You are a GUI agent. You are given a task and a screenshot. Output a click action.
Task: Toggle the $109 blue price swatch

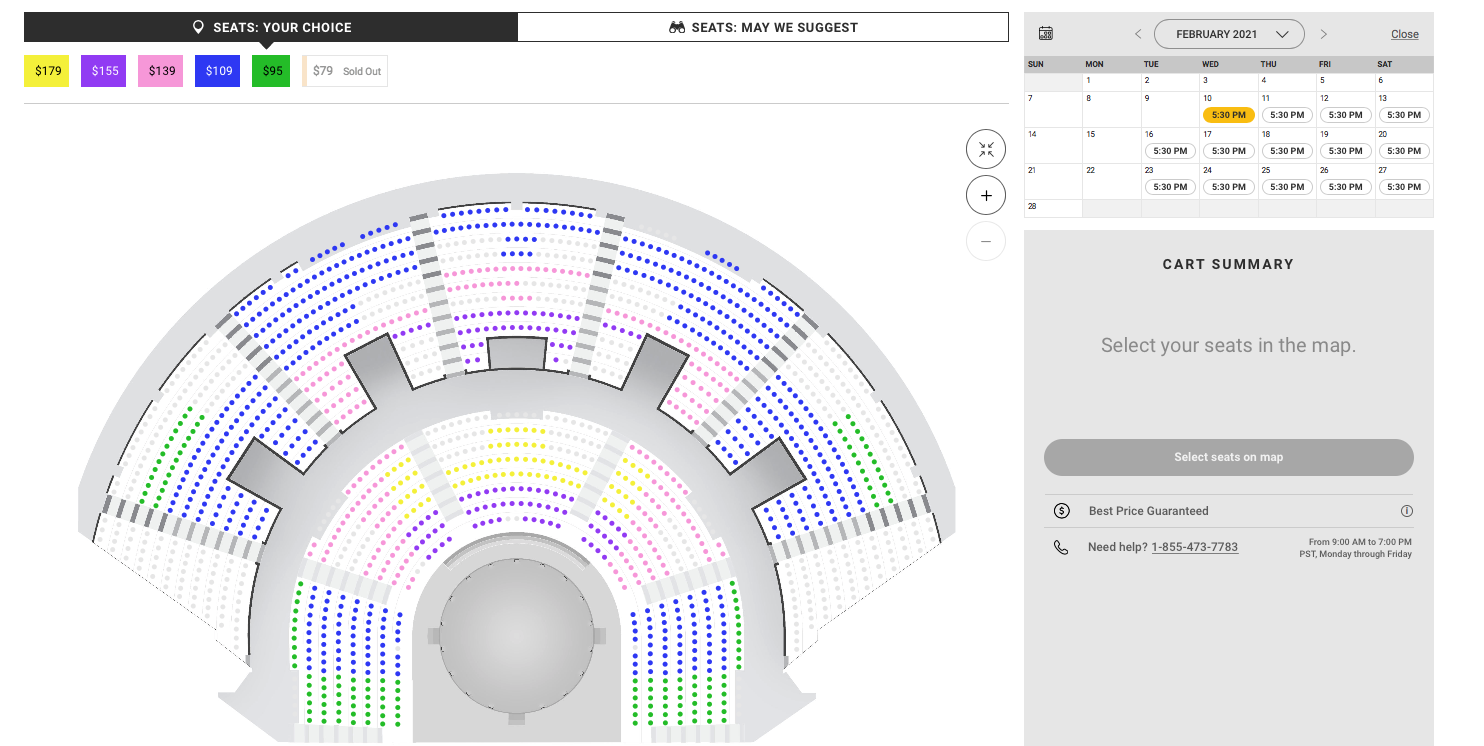tap(218, 71)
